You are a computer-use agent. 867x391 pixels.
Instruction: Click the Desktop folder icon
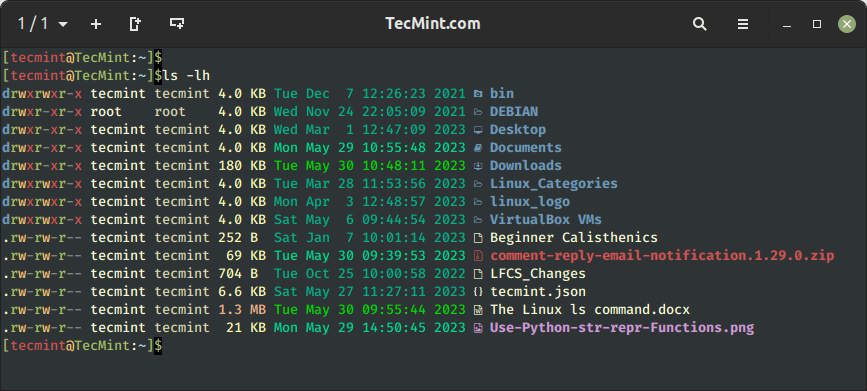(478, 130)
